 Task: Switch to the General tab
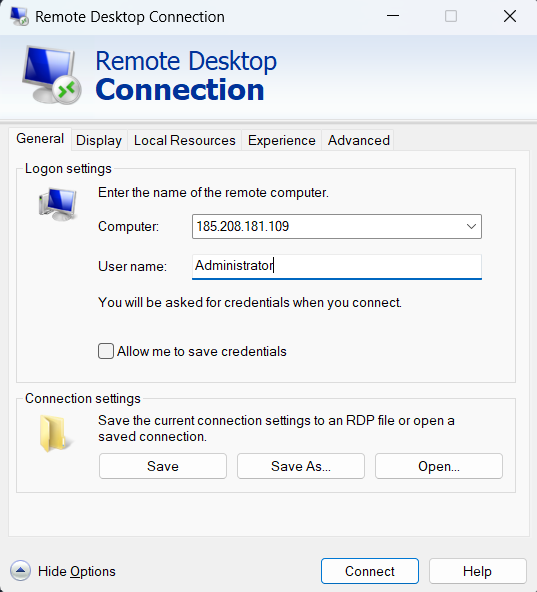tap(40, 139)
